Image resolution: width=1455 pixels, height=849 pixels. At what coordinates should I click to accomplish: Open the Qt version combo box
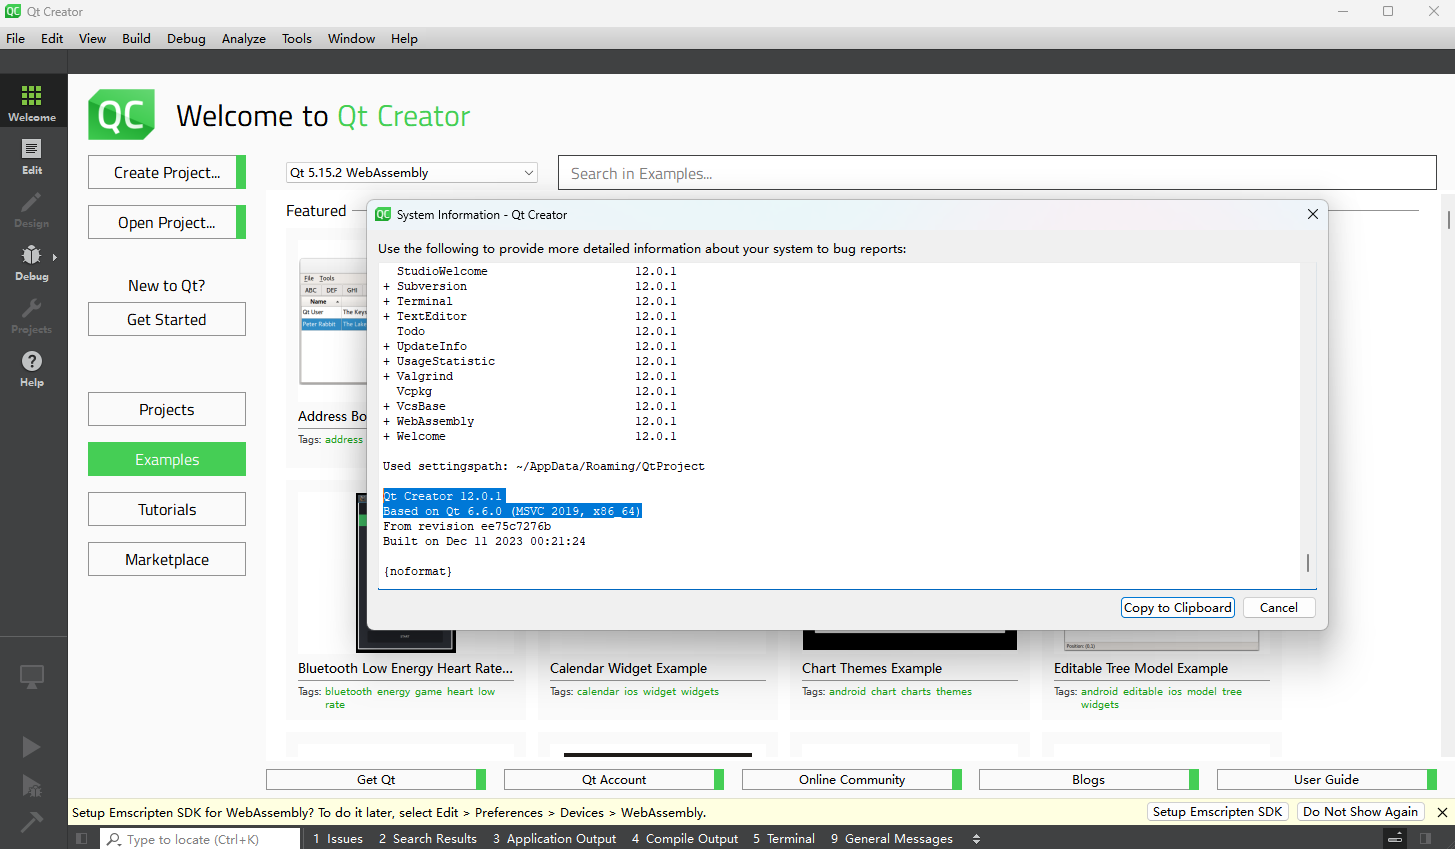point(412,173)
